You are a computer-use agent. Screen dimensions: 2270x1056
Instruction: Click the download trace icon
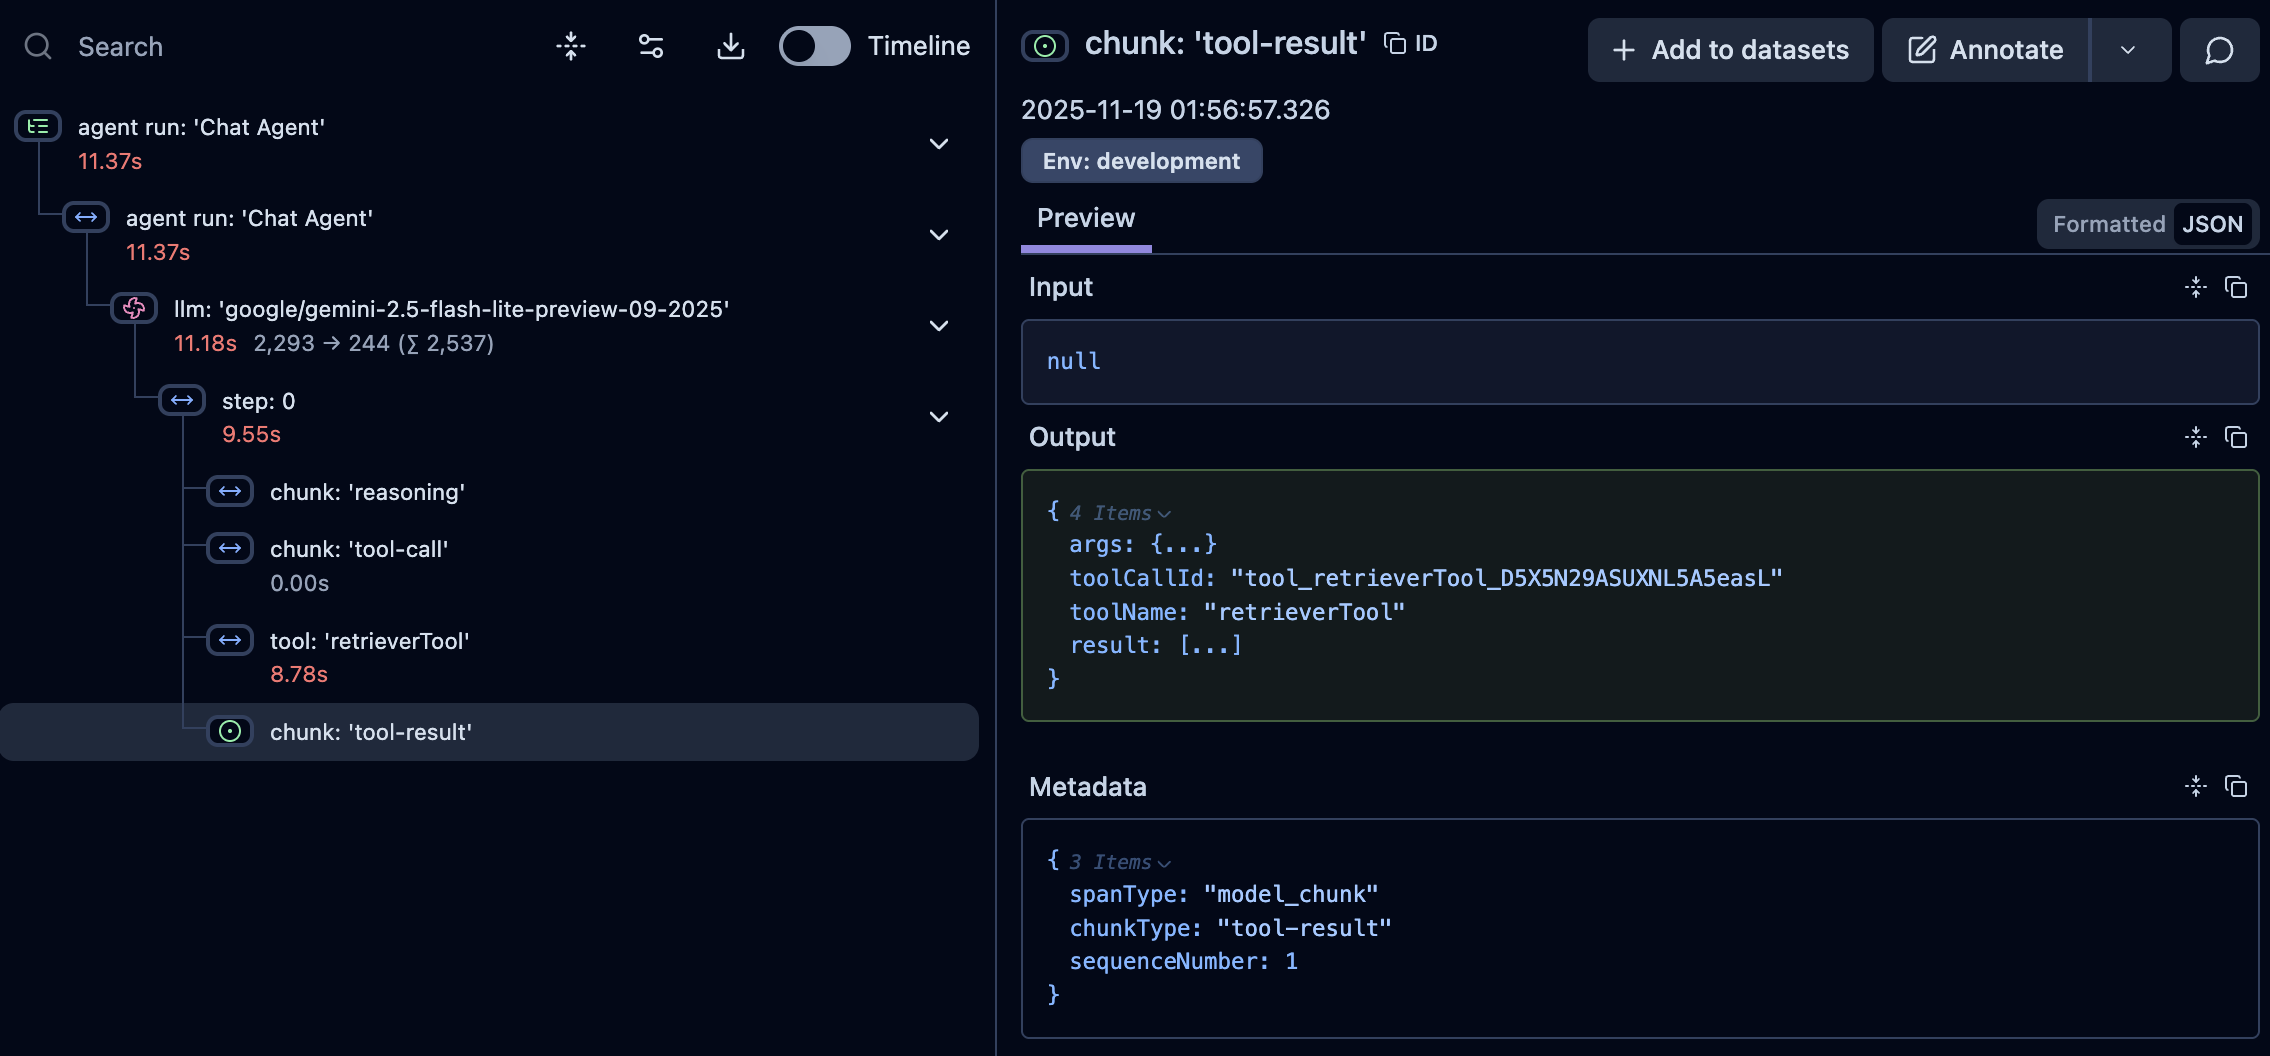tap(731, 46)
